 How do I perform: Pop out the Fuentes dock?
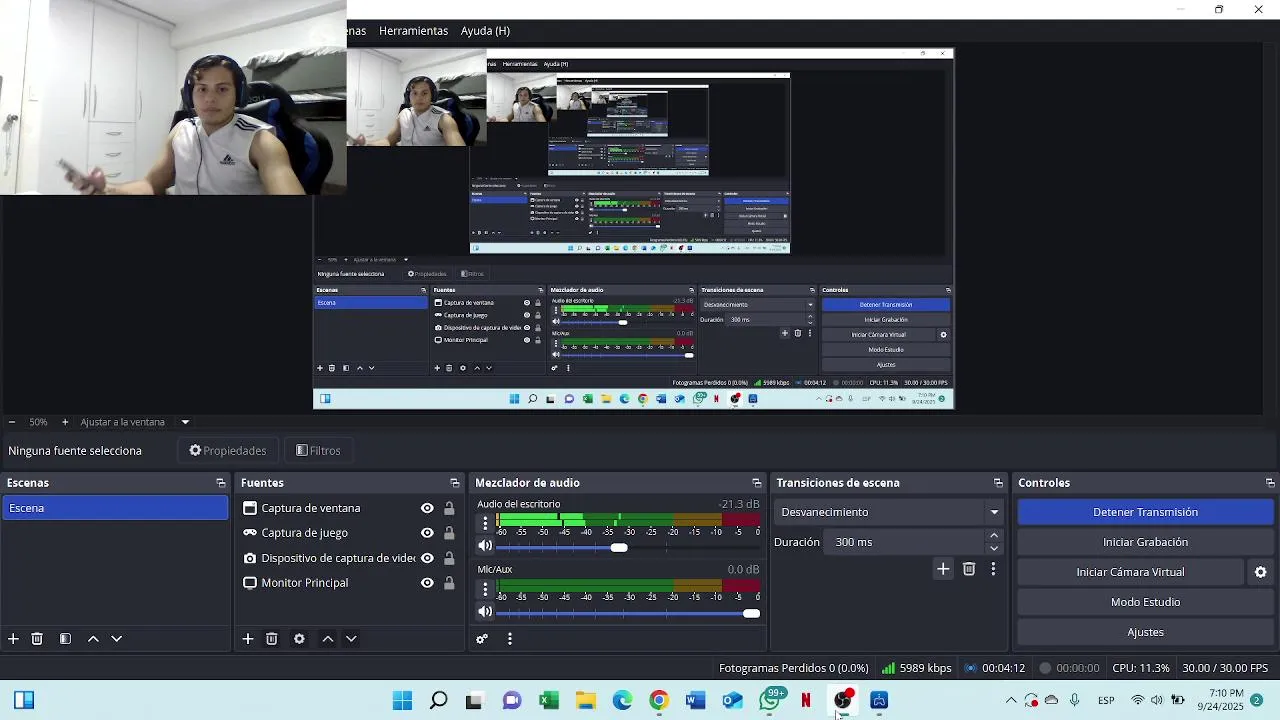point(455,483)
